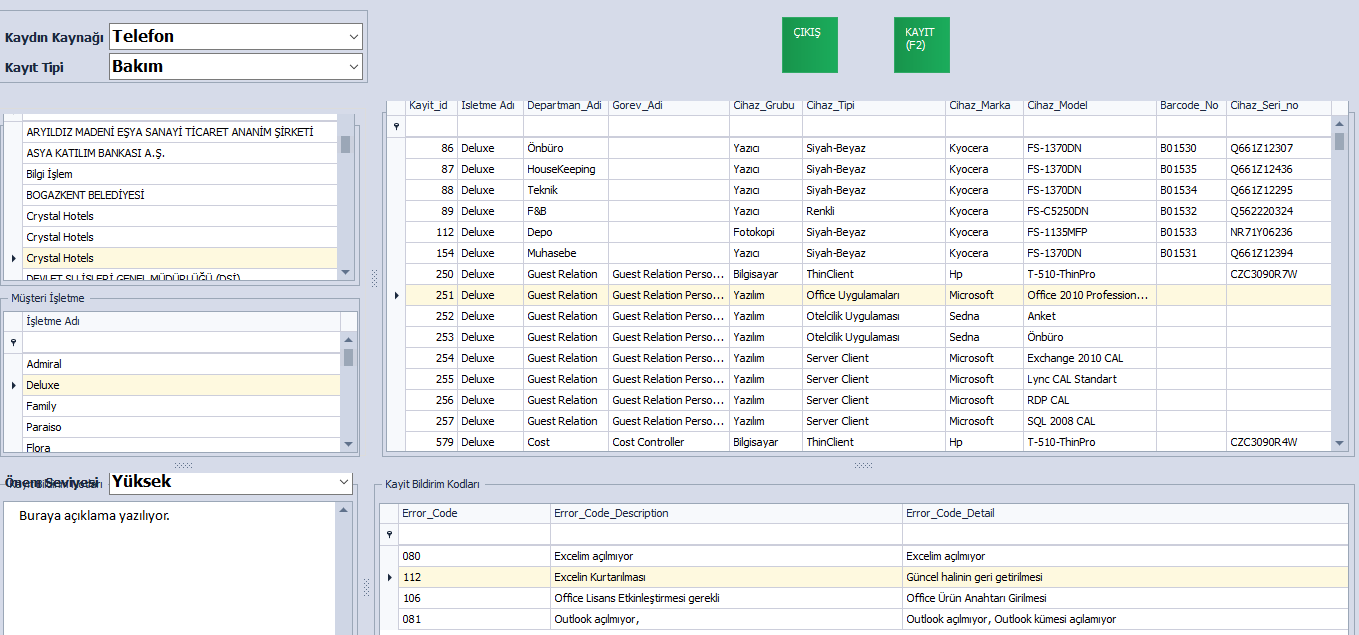Click the 'Office Uygulamaları' device type cell
Image resolution: width=1359 pixels, height=635 pixels.
click(874, 295)
